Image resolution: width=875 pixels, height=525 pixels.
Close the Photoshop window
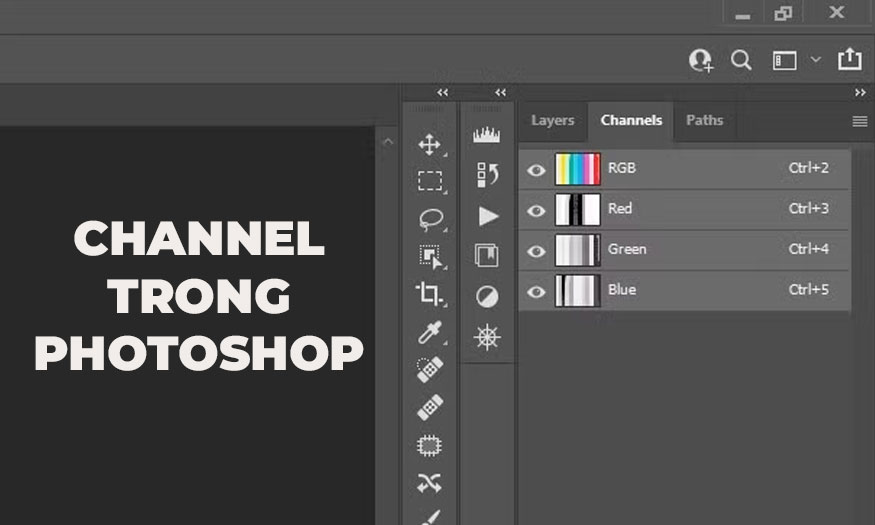[836, 12]
